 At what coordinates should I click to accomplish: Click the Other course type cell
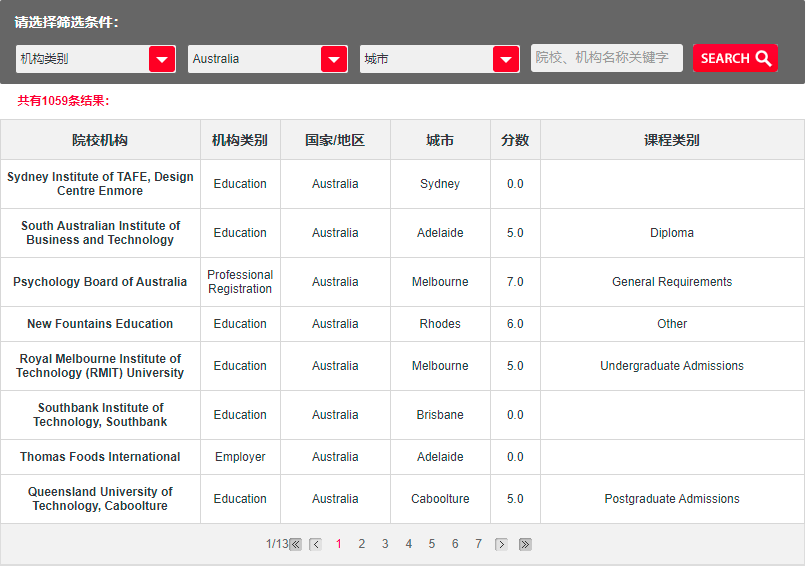click(672, 324)
